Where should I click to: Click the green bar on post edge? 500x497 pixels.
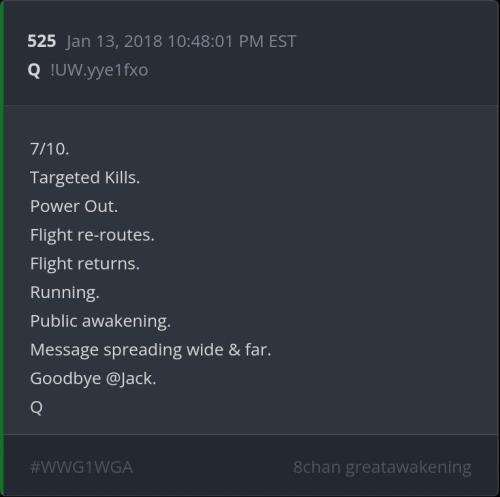[2, 248]
